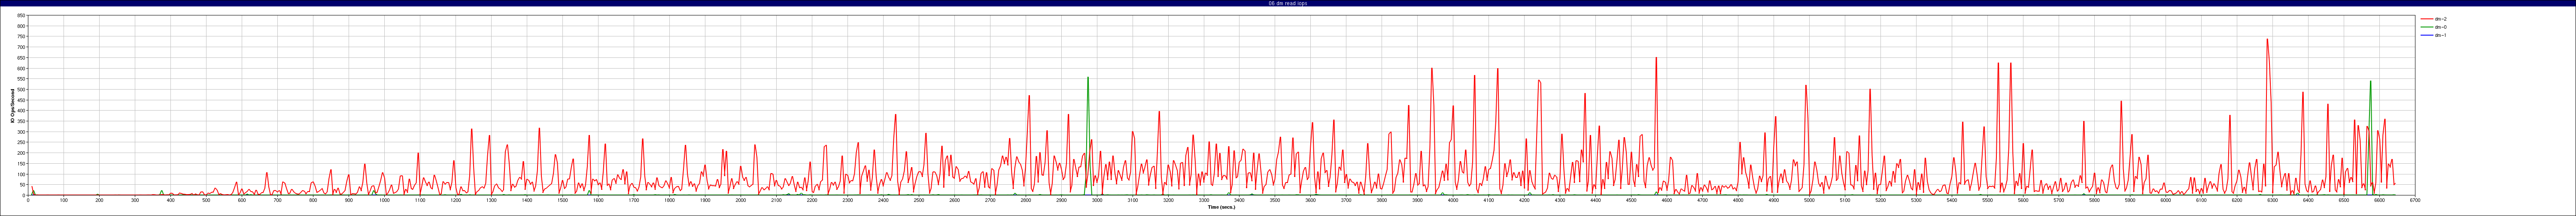Click the 6700 tick on the x-axis
The image size is (2576, 216).
(2415, 200)
